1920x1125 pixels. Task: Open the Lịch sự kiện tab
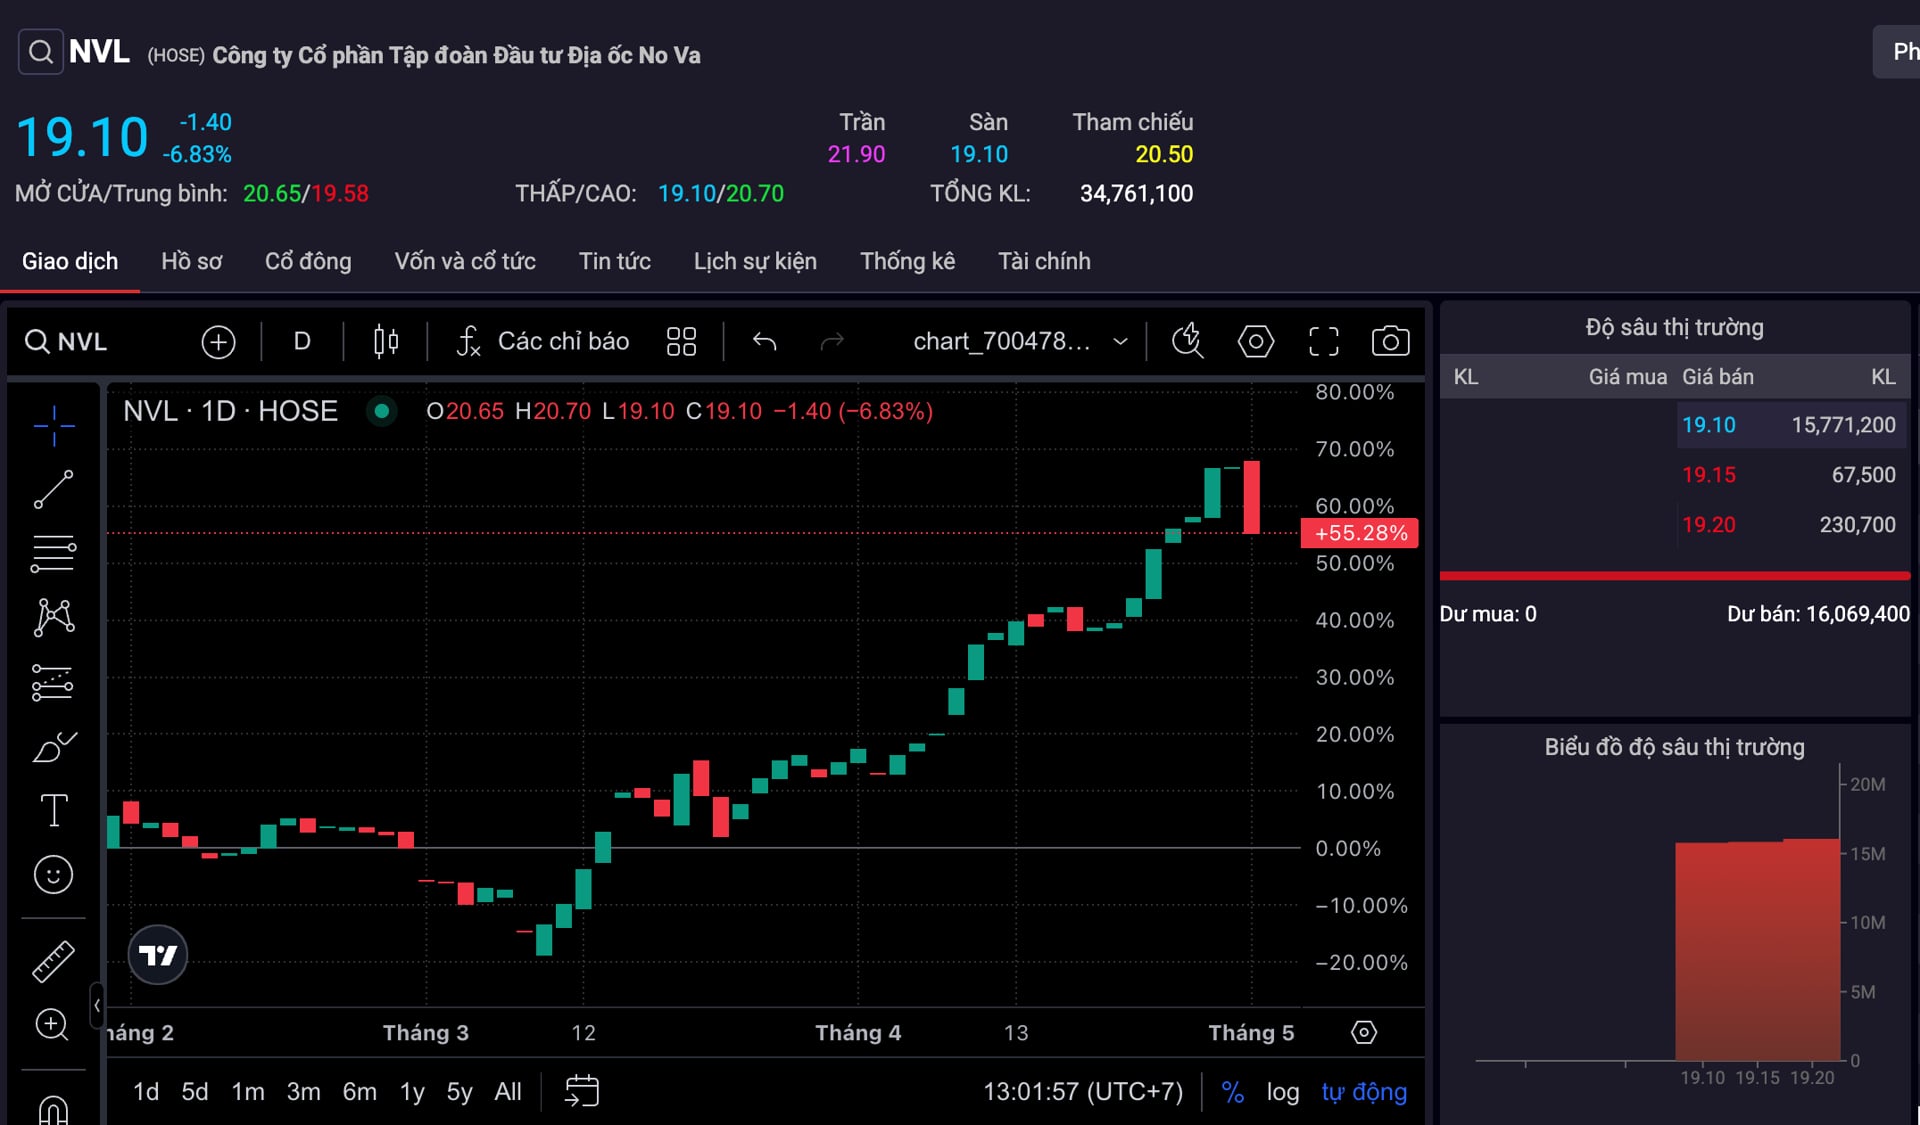point(755,262)
